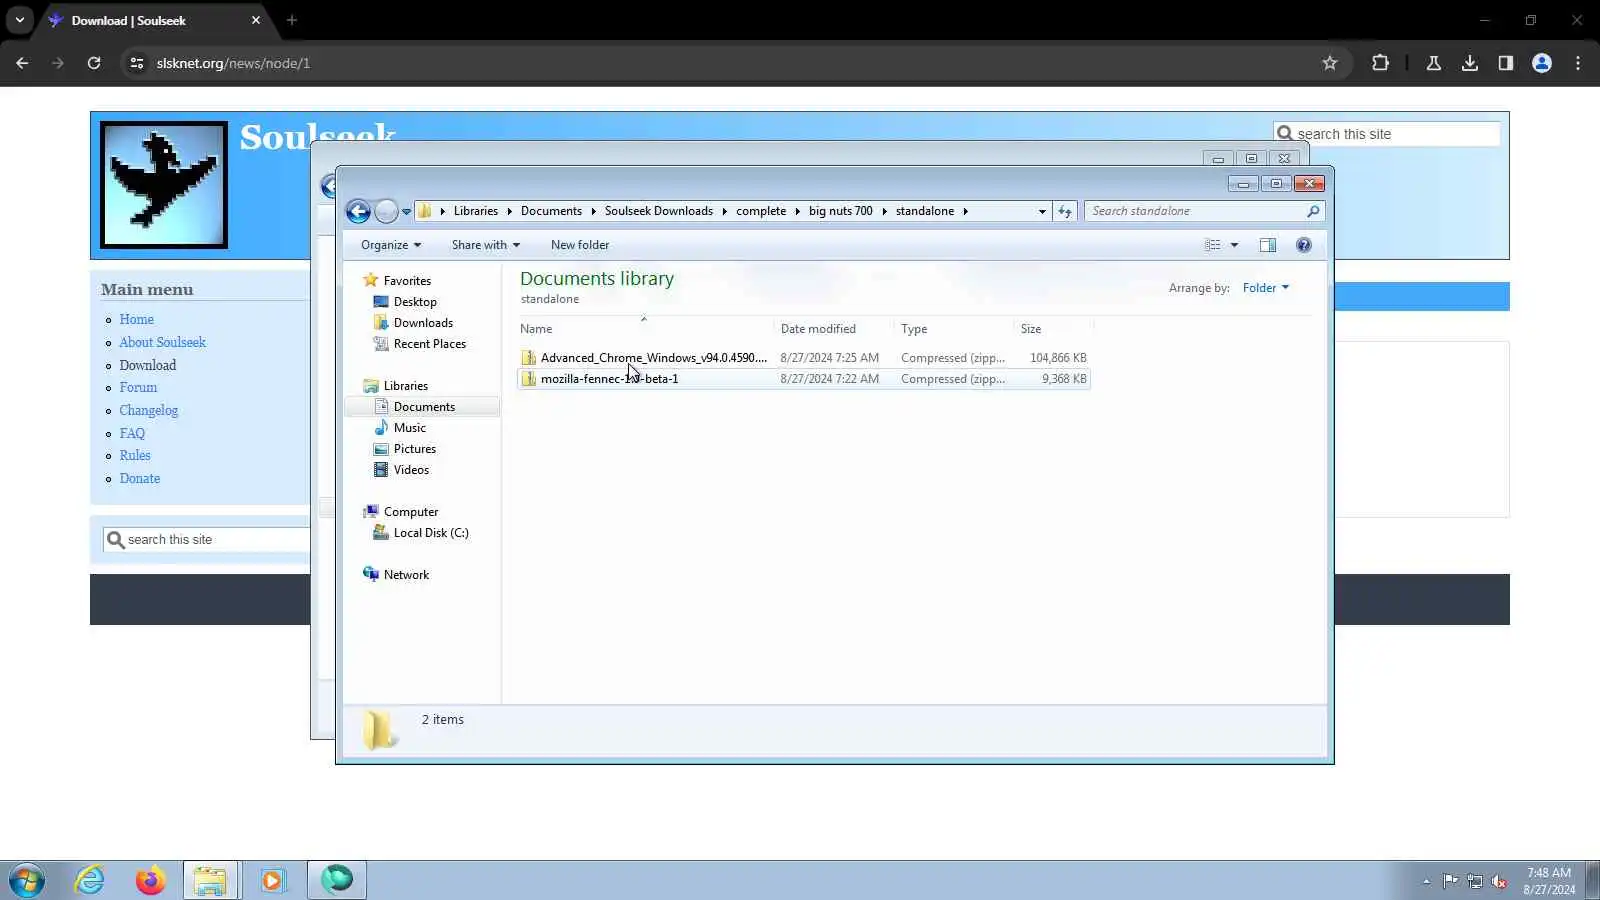The height and width of the screenshot is (900, 1600).
Task: Click the Explorer Forward arrow button
Action: click(x=386, y=211)
